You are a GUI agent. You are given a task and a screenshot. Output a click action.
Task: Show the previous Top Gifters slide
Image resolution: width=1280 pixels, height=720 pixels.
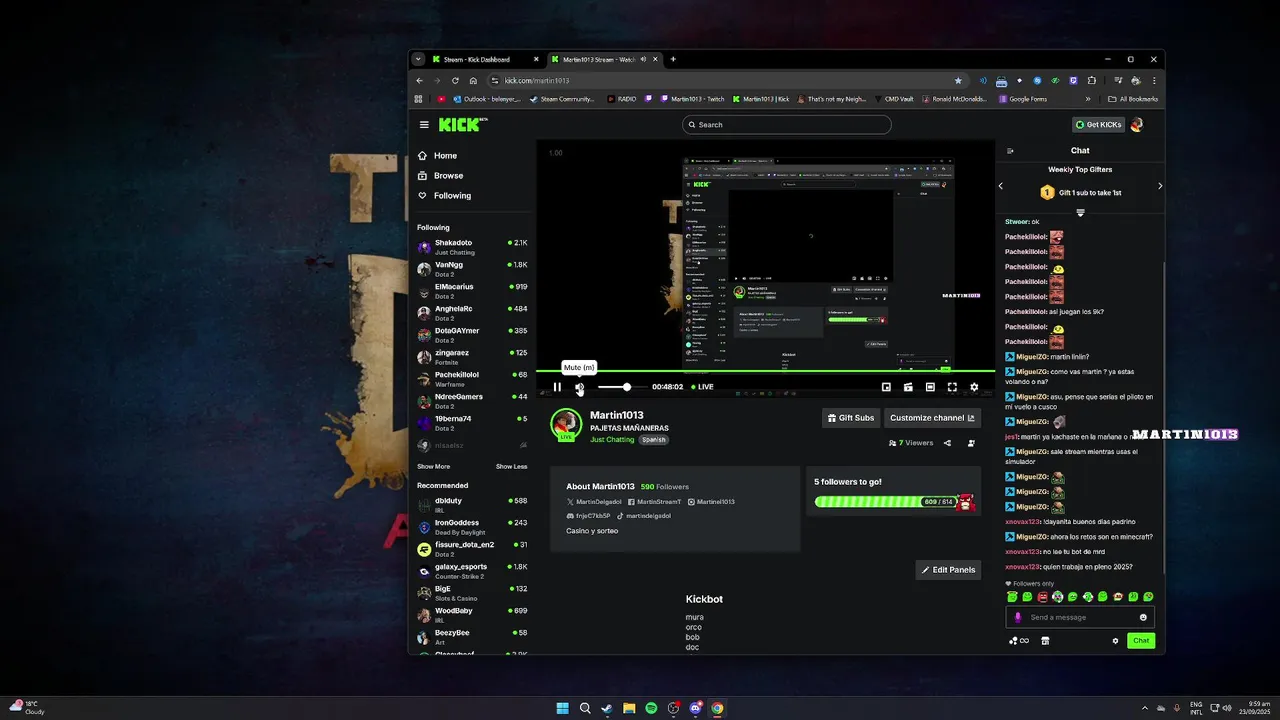[1001, 186]
